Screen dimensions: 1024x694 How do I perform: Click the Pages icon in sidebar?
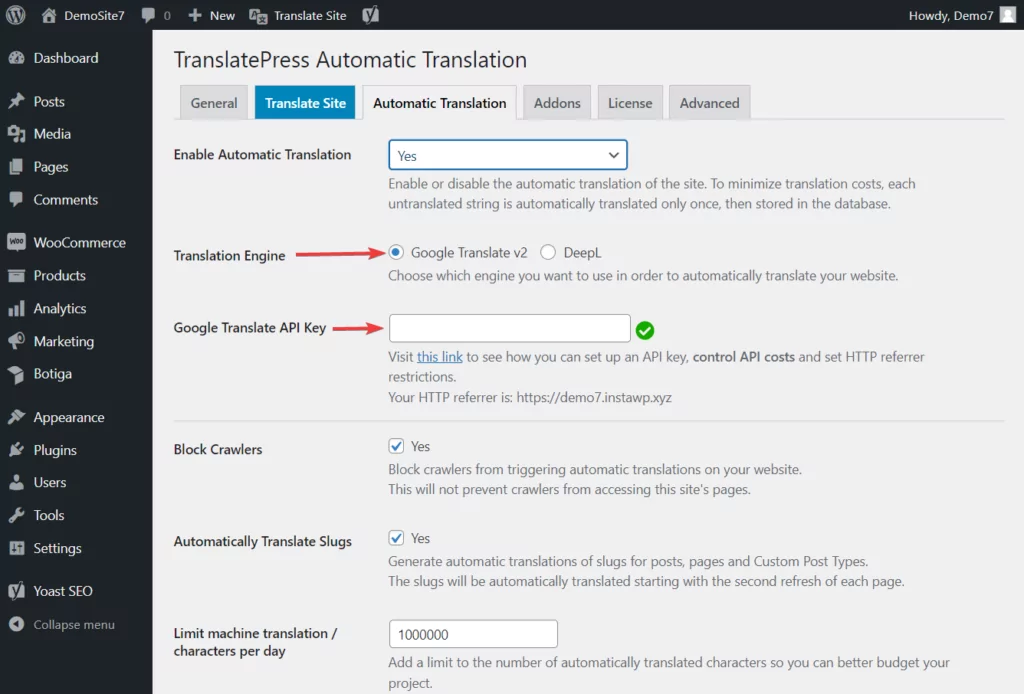click(17, 166)
